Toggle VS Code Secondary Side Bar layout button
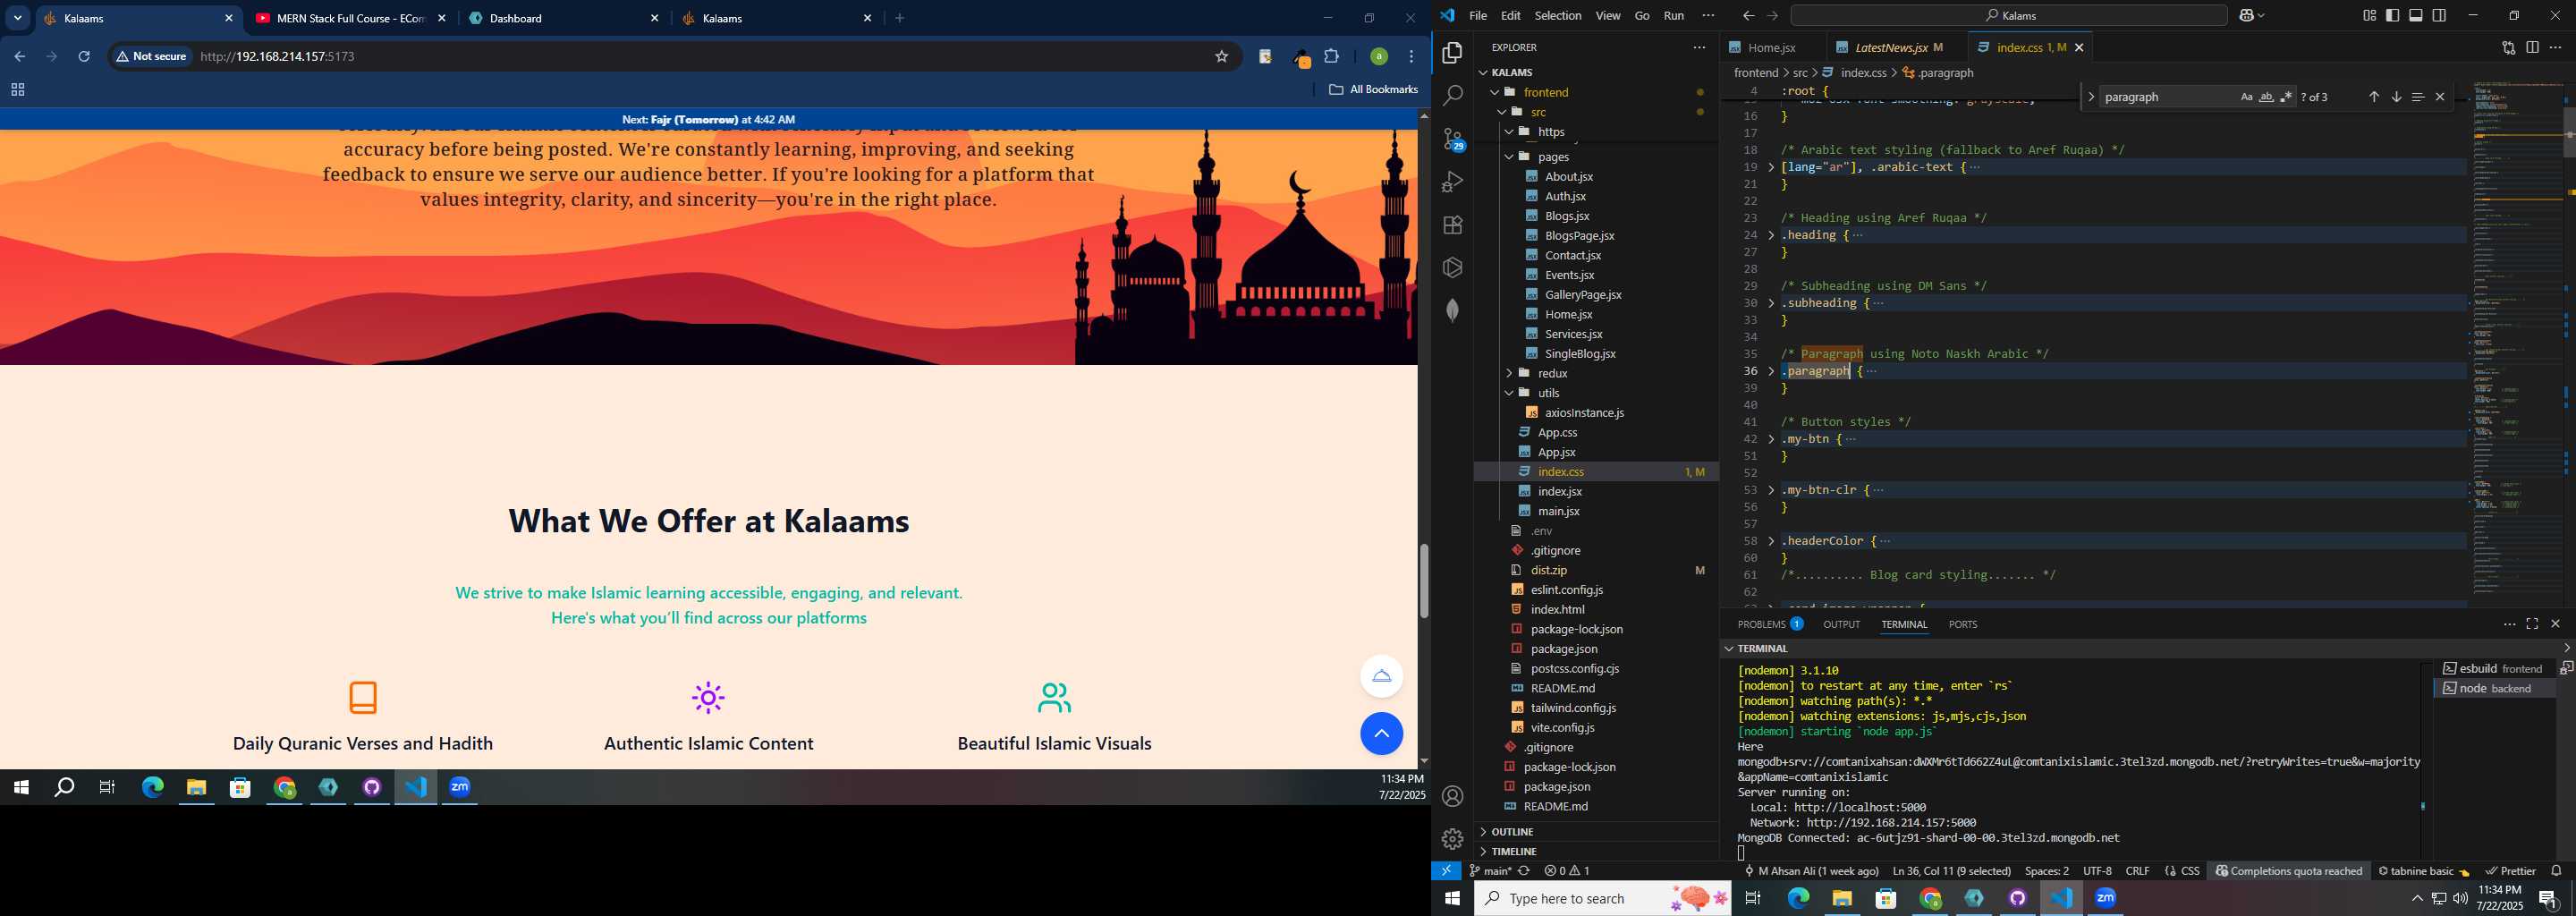Viewport: 2576px width, 916px height. pyautogui.click(x=2439, y=15)
